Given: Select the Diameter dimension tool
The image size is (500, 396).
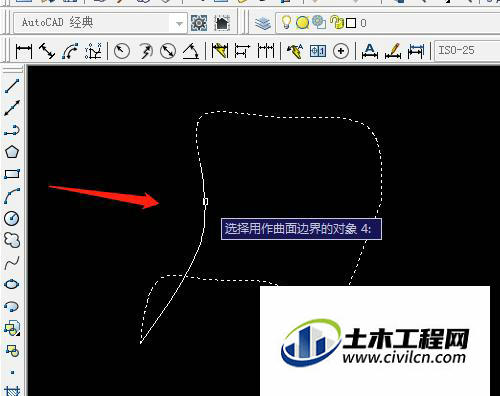Looking at the screenshot, I should 168,51.
